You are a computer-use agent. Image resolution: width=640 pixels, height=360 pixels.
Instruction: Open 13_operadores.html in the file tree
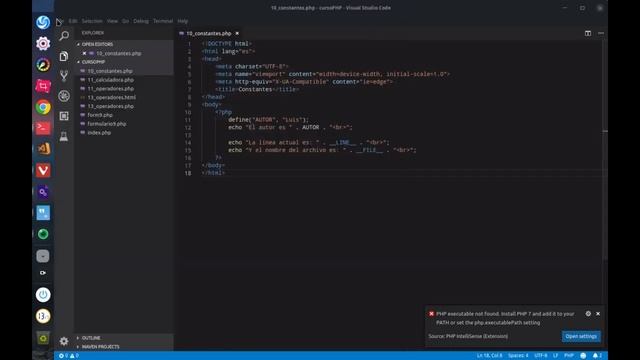pyautogui.click(x=111, y=97)
